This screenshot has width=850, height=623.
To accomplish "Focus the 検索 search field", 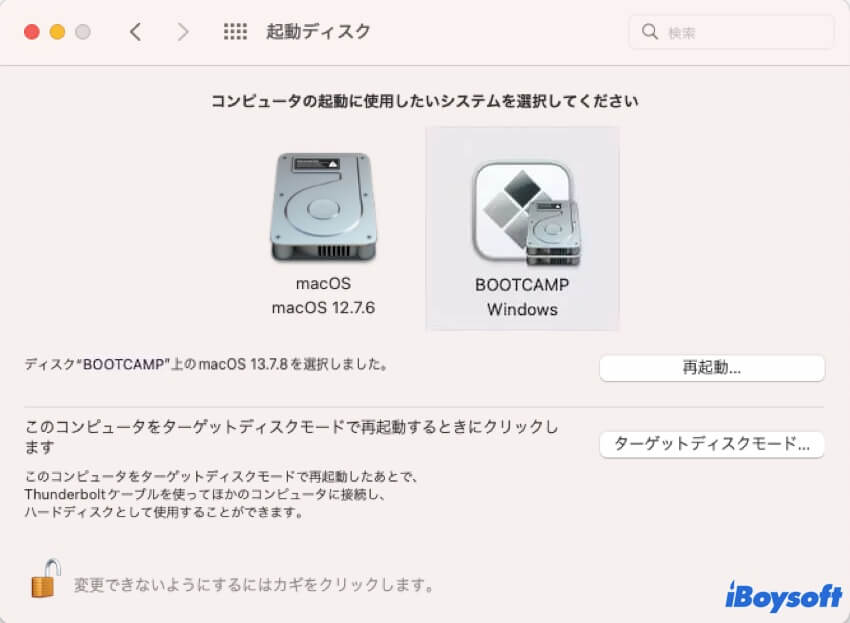I will (x=731, y=33).
